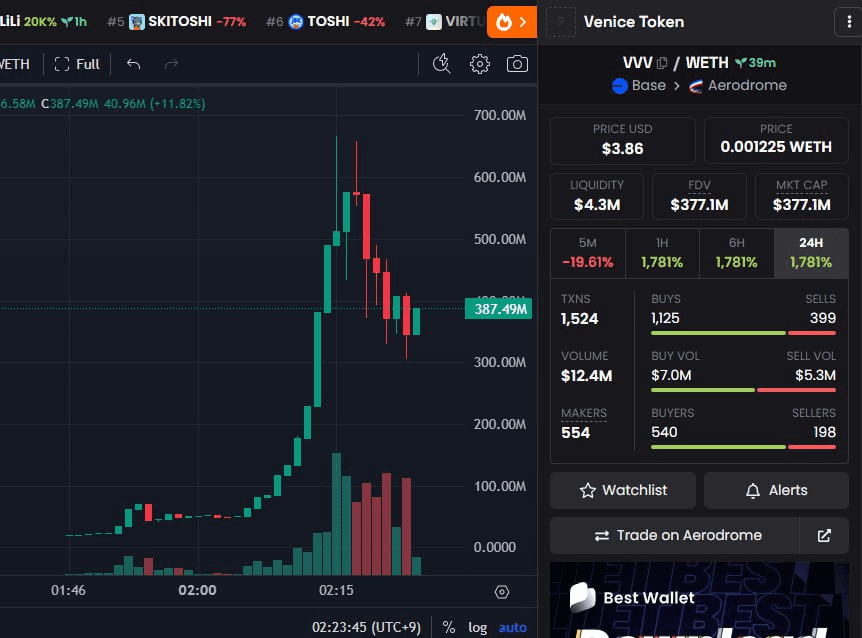Screen dimensions: 862x638
Task: Select the 6H timeframe tab
Action: [x=737, y=253]
